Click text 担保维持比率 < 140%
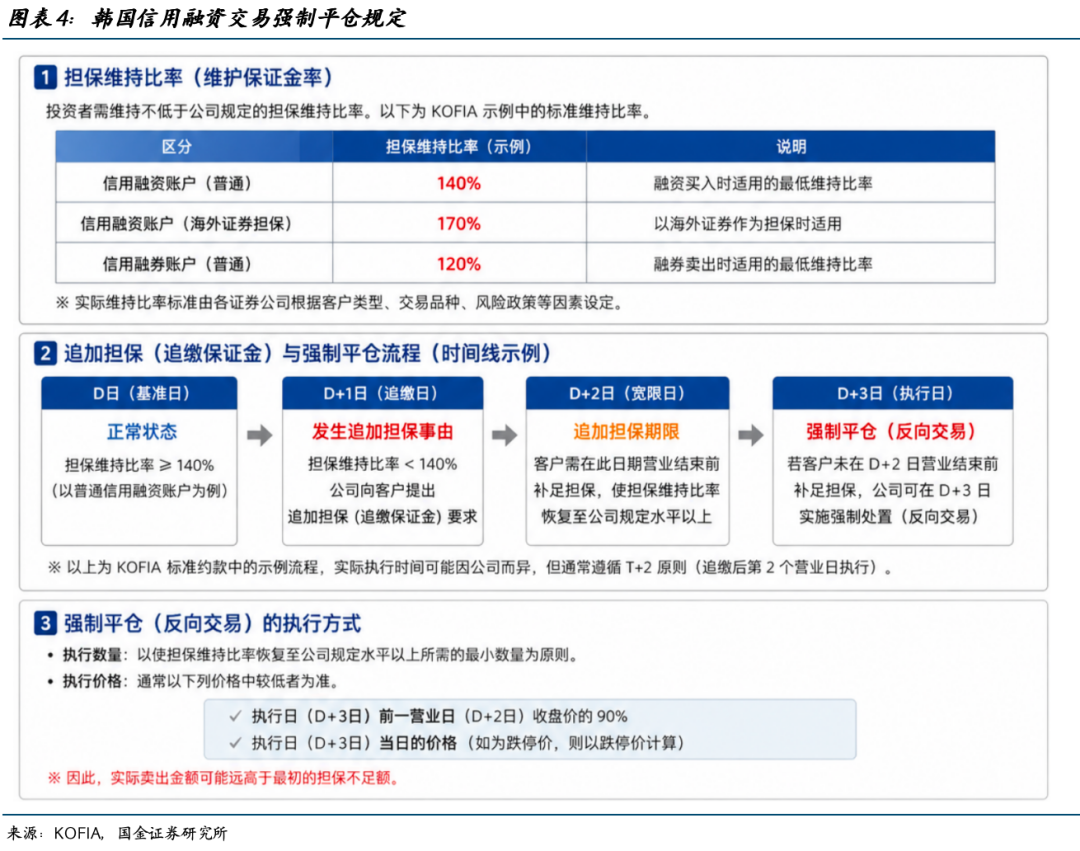This screenshot has height=851, width=1080. coord(382,464)
